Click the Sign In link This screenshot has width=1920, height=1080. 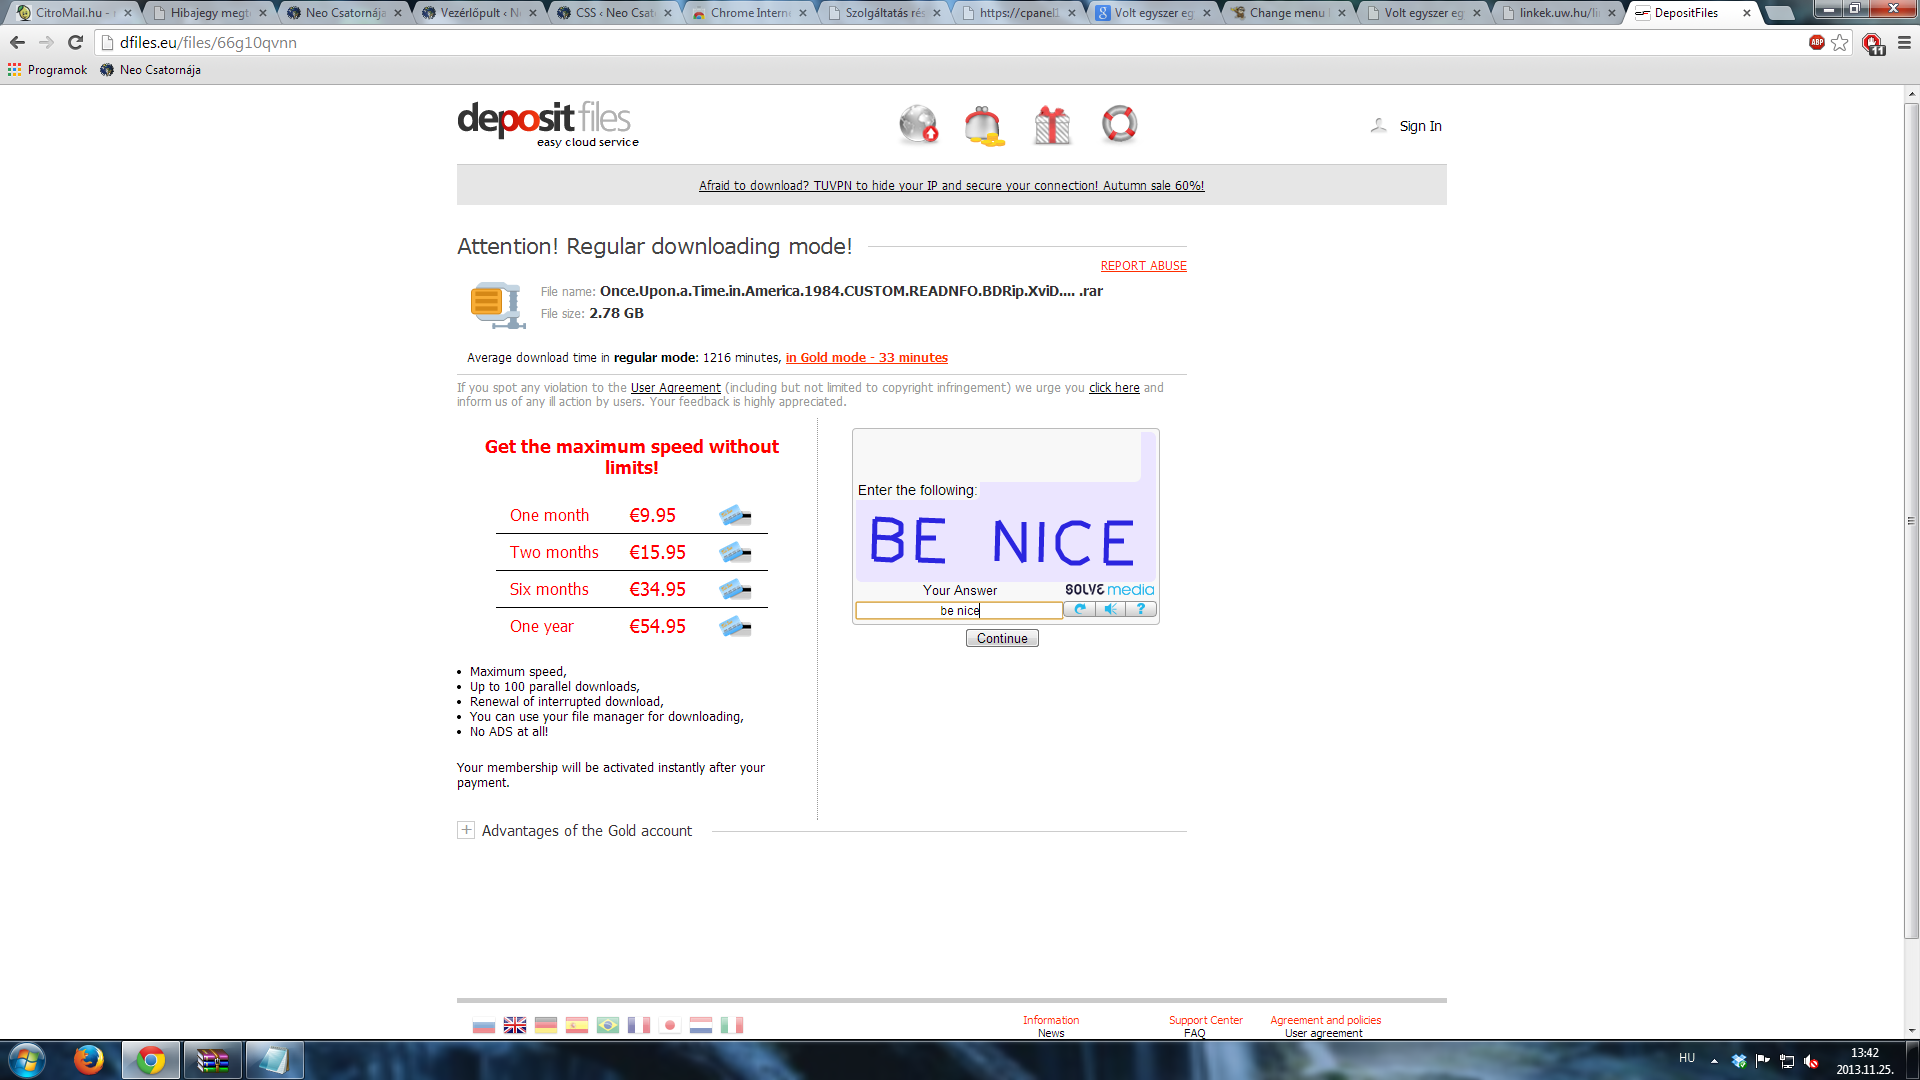pos(1420,126)
